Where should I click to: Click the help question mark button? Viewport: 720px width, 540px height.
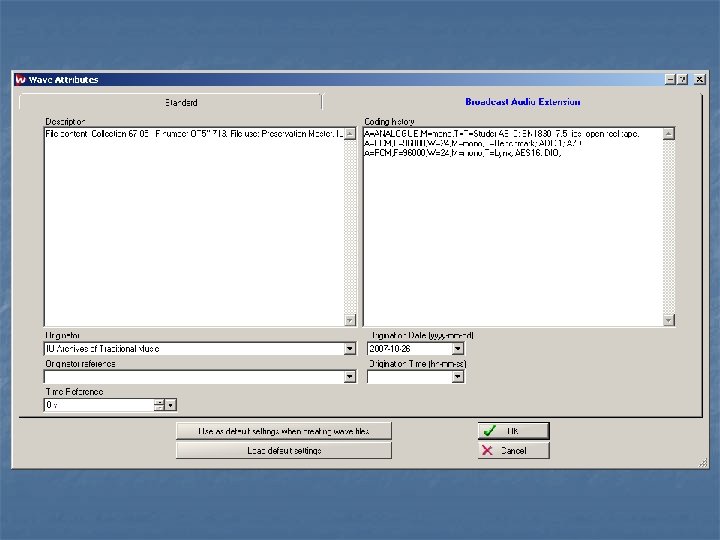(x=683, y=79)
